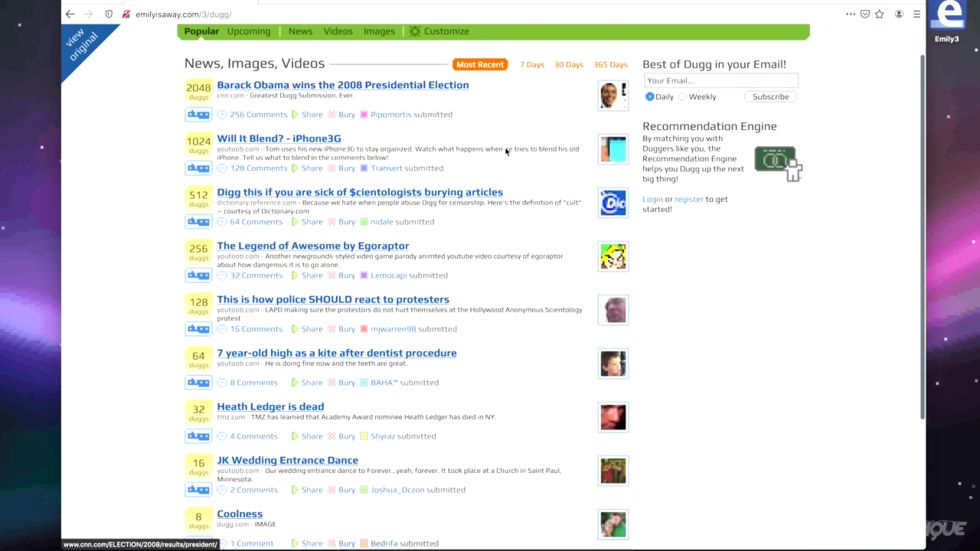980x551 pixels.
Task: Click dugg button for Will It Blend story
Action: pos(198,168)
